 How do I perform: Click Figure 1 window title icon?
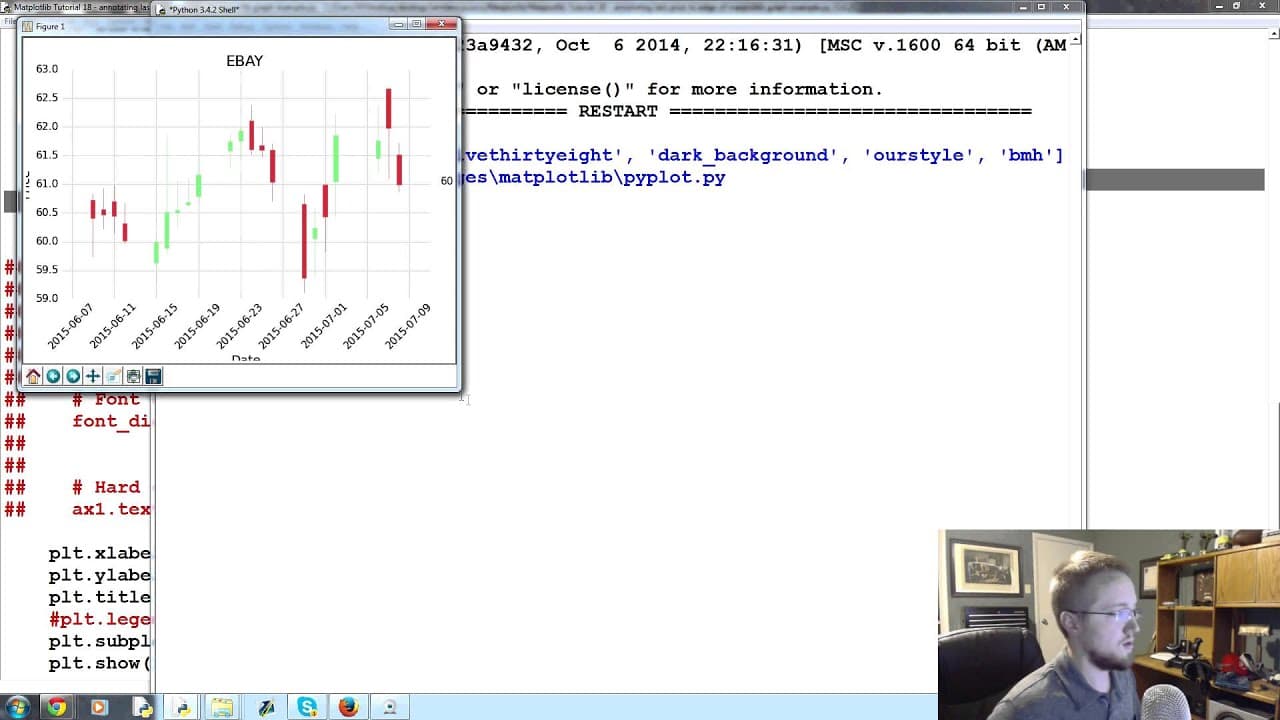tap(28, 26)
